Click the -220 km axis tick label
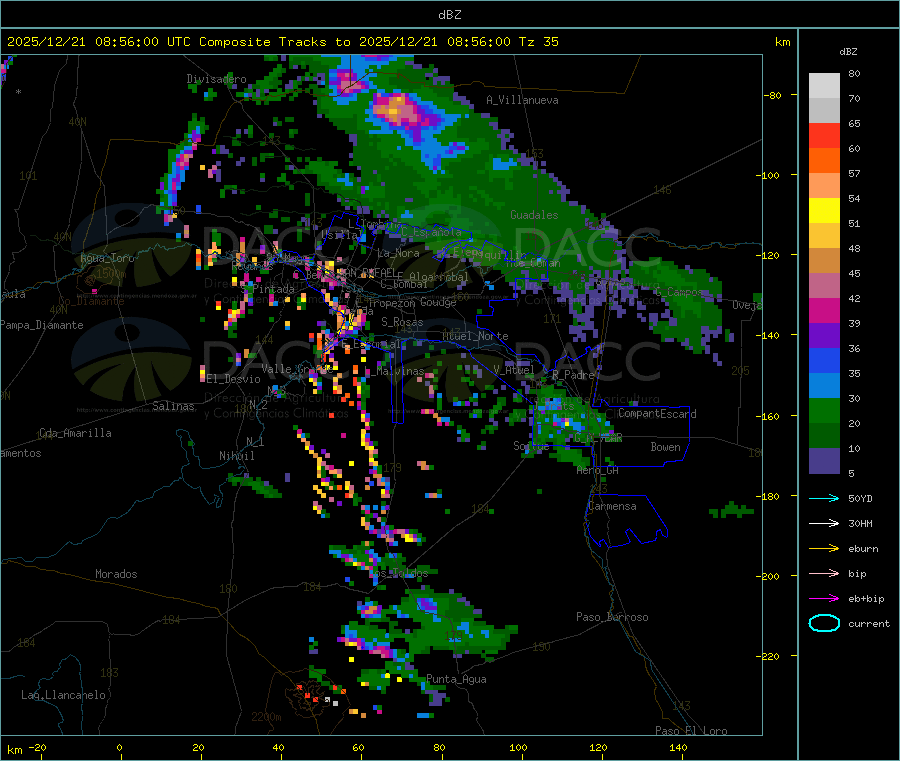Viewport: 900px width, 761px height. tap(770, 657)
